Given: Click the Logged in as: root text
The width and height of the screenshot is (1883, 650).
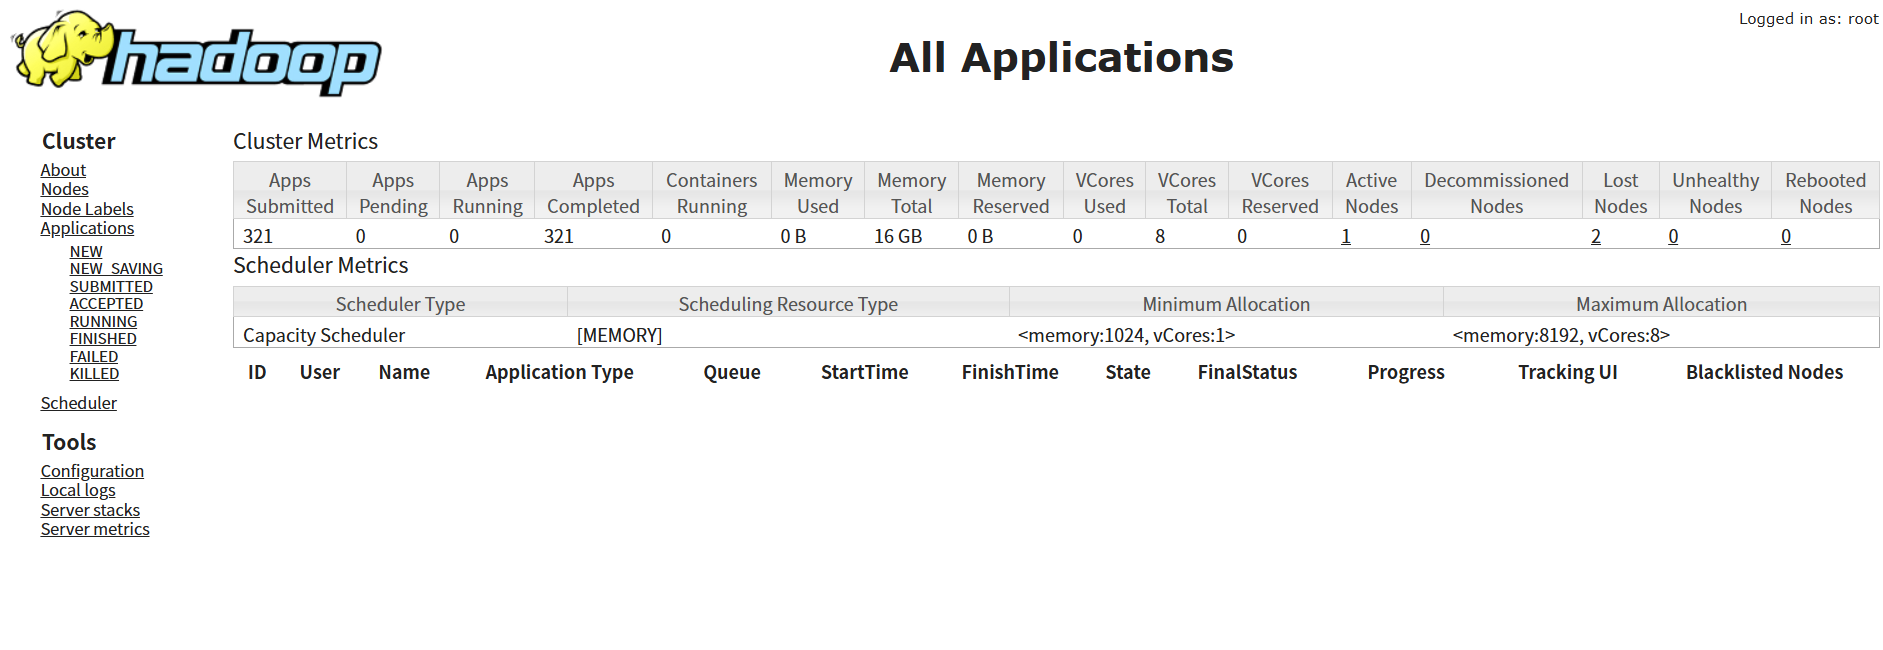Looking at the screenshot, I should pos(1809,19).
